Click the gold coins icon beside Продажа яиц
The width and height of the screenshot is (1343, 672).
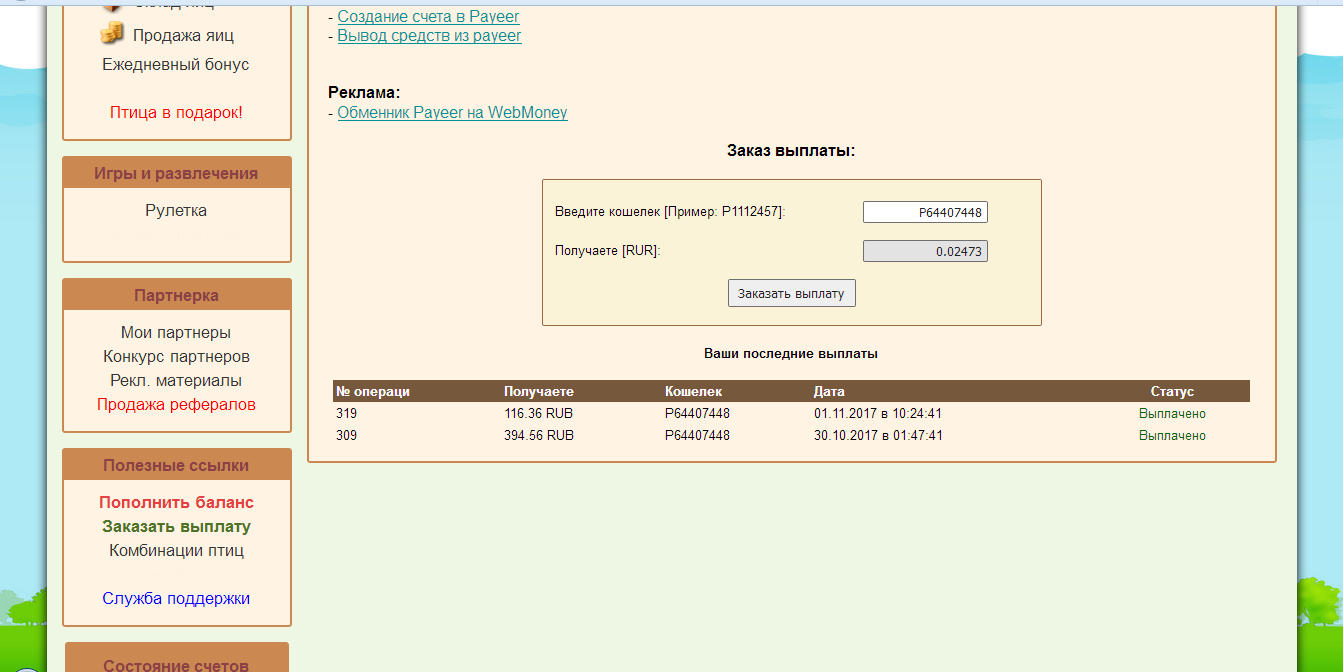coord(112,33)
